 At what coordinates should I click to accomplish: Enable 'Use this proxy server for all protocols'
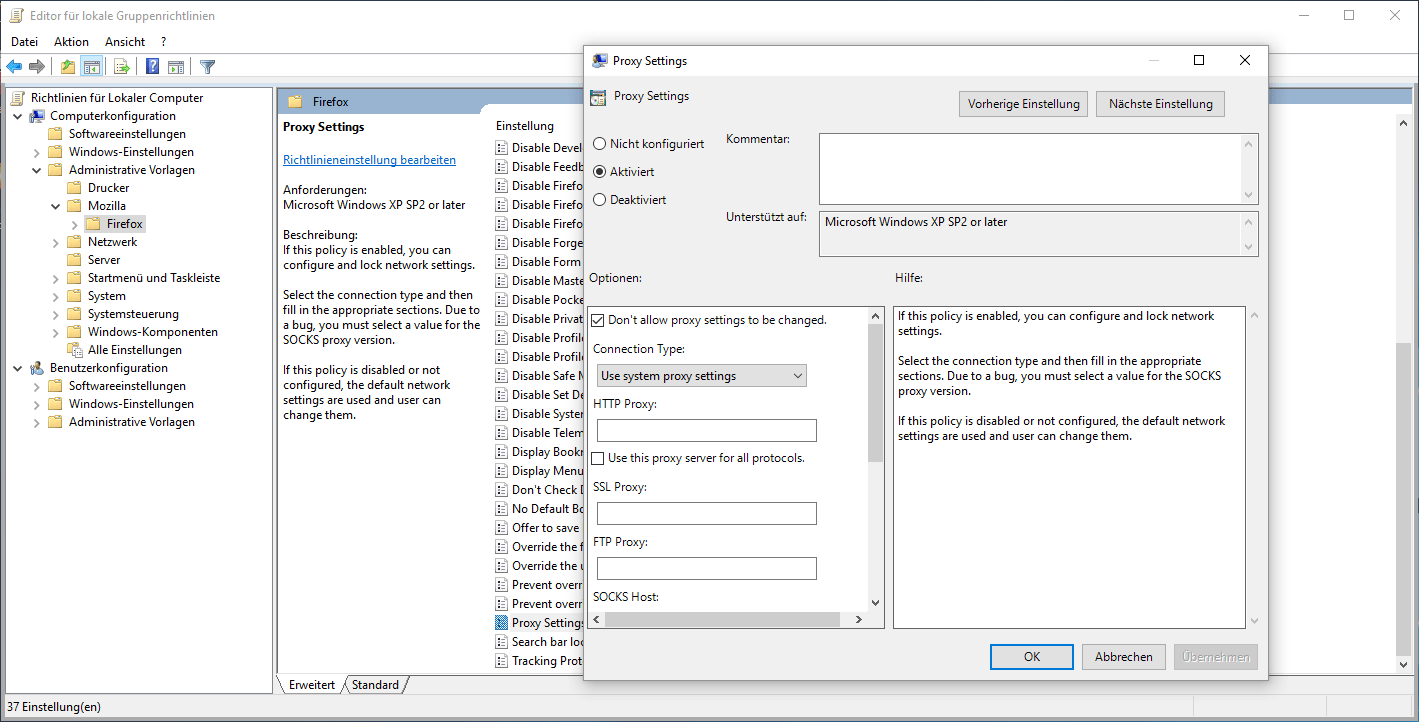click(598, 458)
